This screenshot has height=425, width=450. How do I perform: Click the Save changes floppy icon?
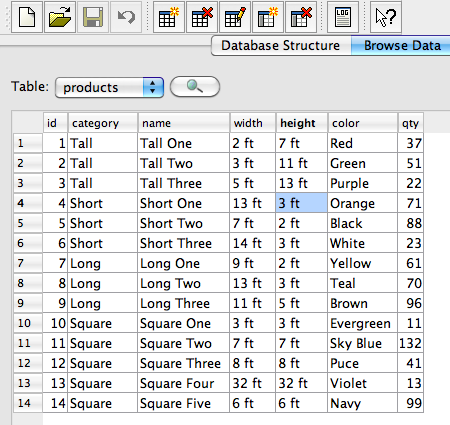click(93, 17)
